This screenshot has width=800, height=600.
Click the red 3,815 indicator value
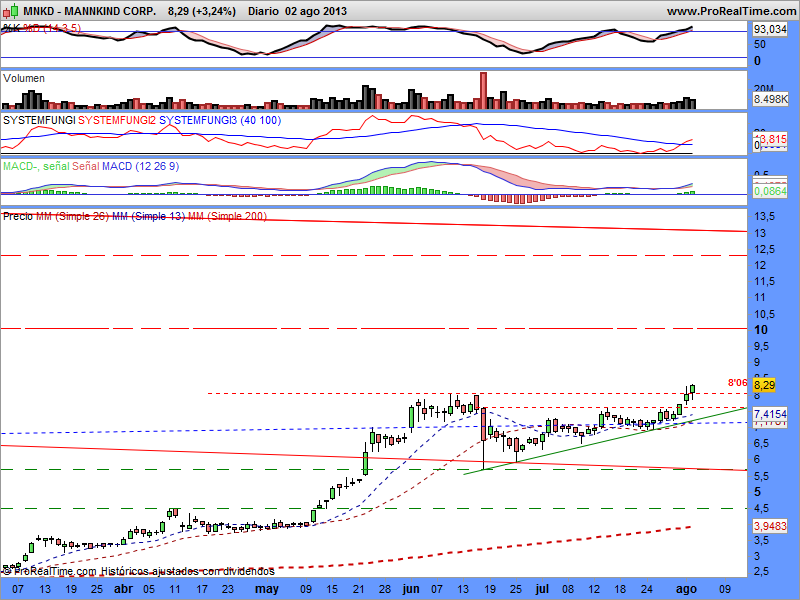coord(773,139)
